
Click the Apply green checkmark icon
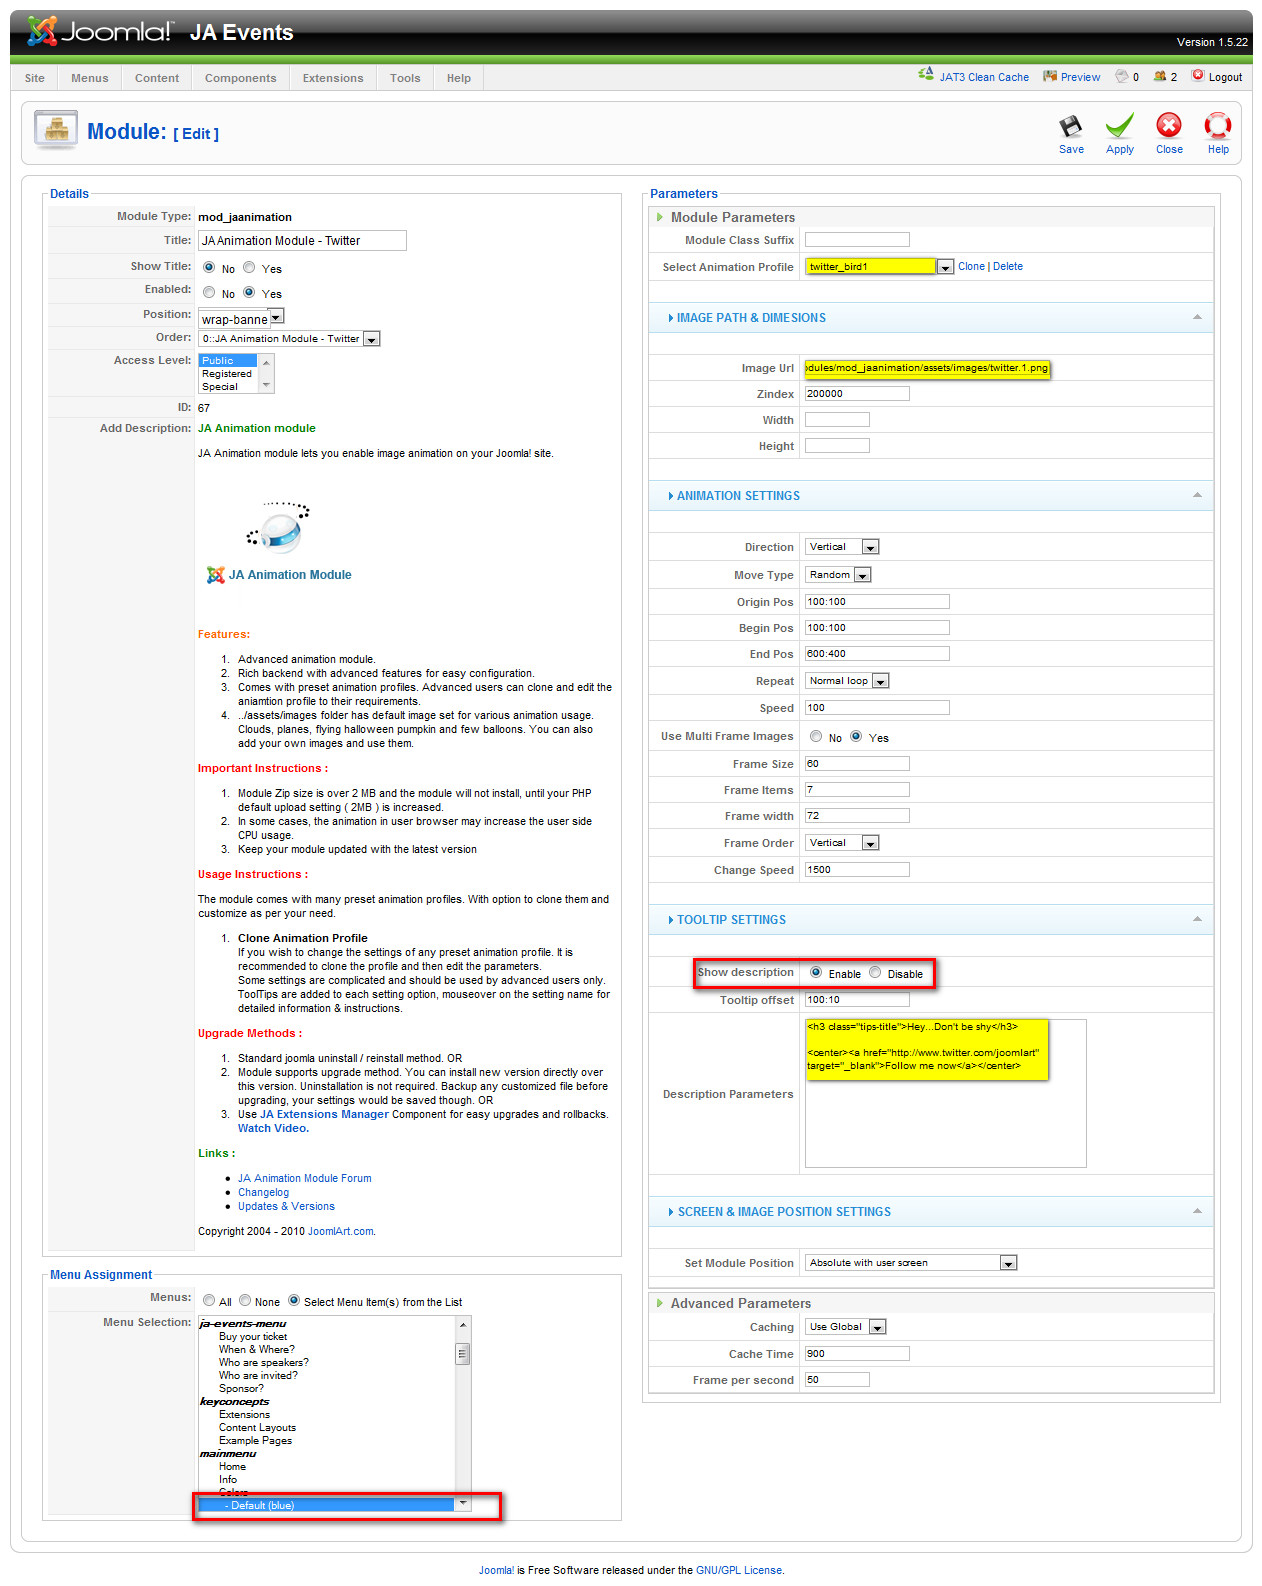click(x=1119, y=127)
